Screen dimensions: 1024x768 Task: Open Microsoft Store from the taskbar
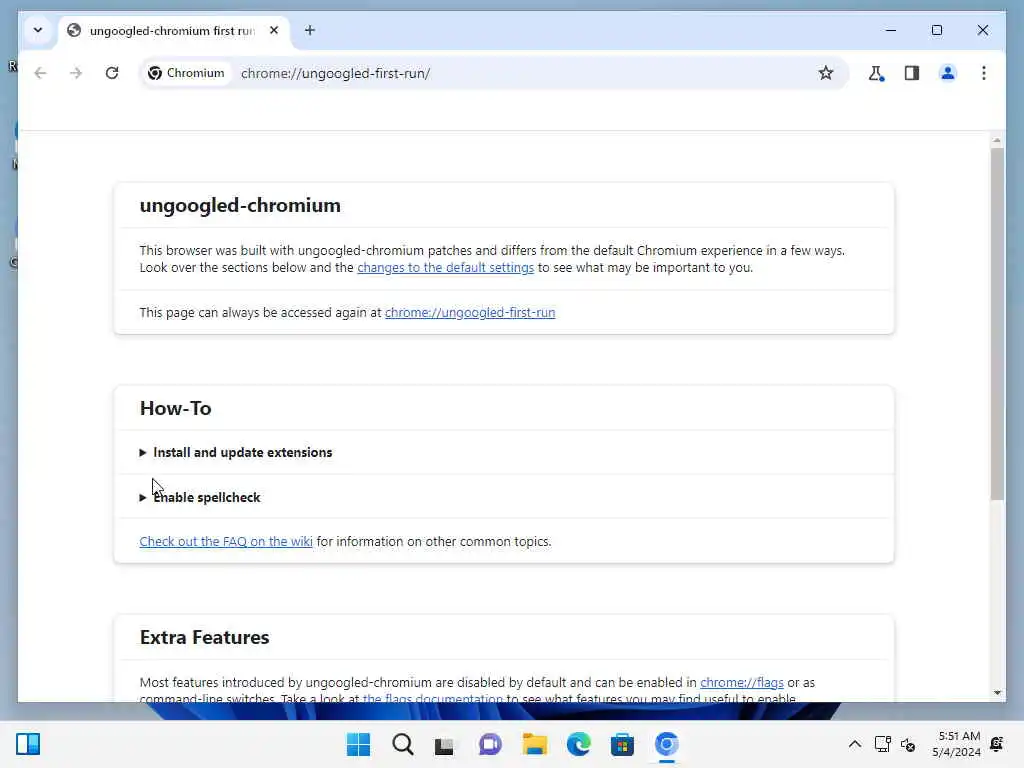click(622, 744)
